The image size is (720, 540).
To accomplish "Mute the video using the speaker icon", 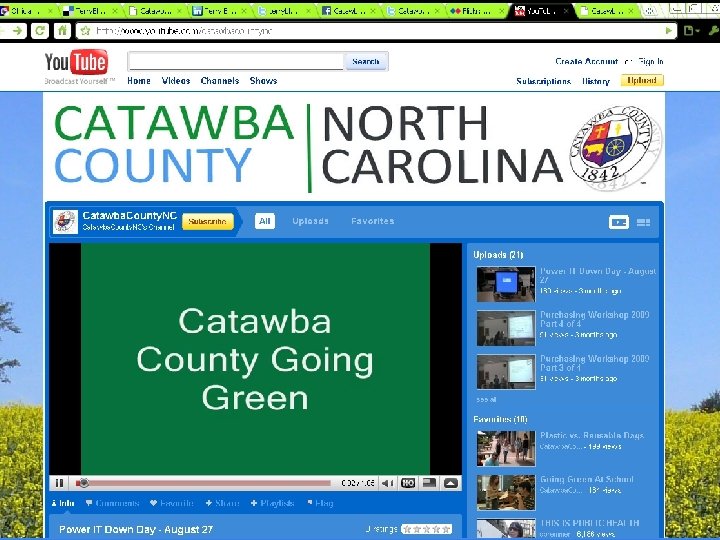I will pos(388,483).
